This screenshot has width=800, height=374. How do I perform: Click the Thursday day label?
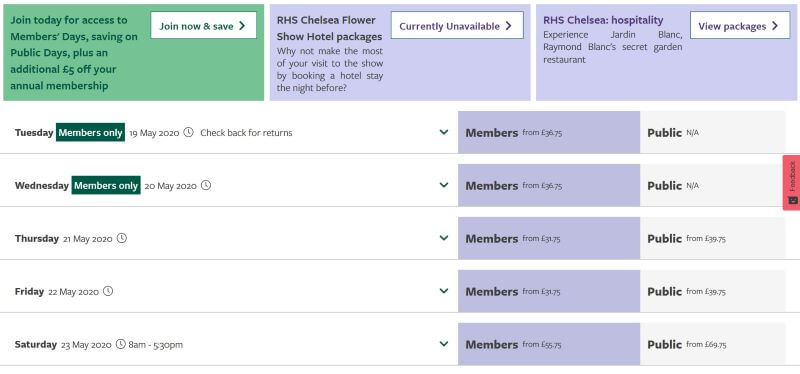click(x=37, y=238)
